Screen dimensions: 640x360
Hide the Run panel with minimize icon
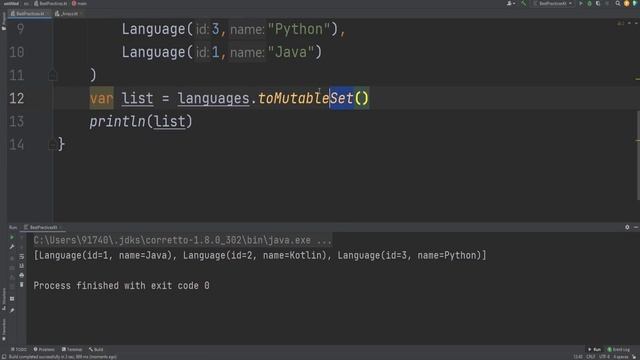coord(636,227)
